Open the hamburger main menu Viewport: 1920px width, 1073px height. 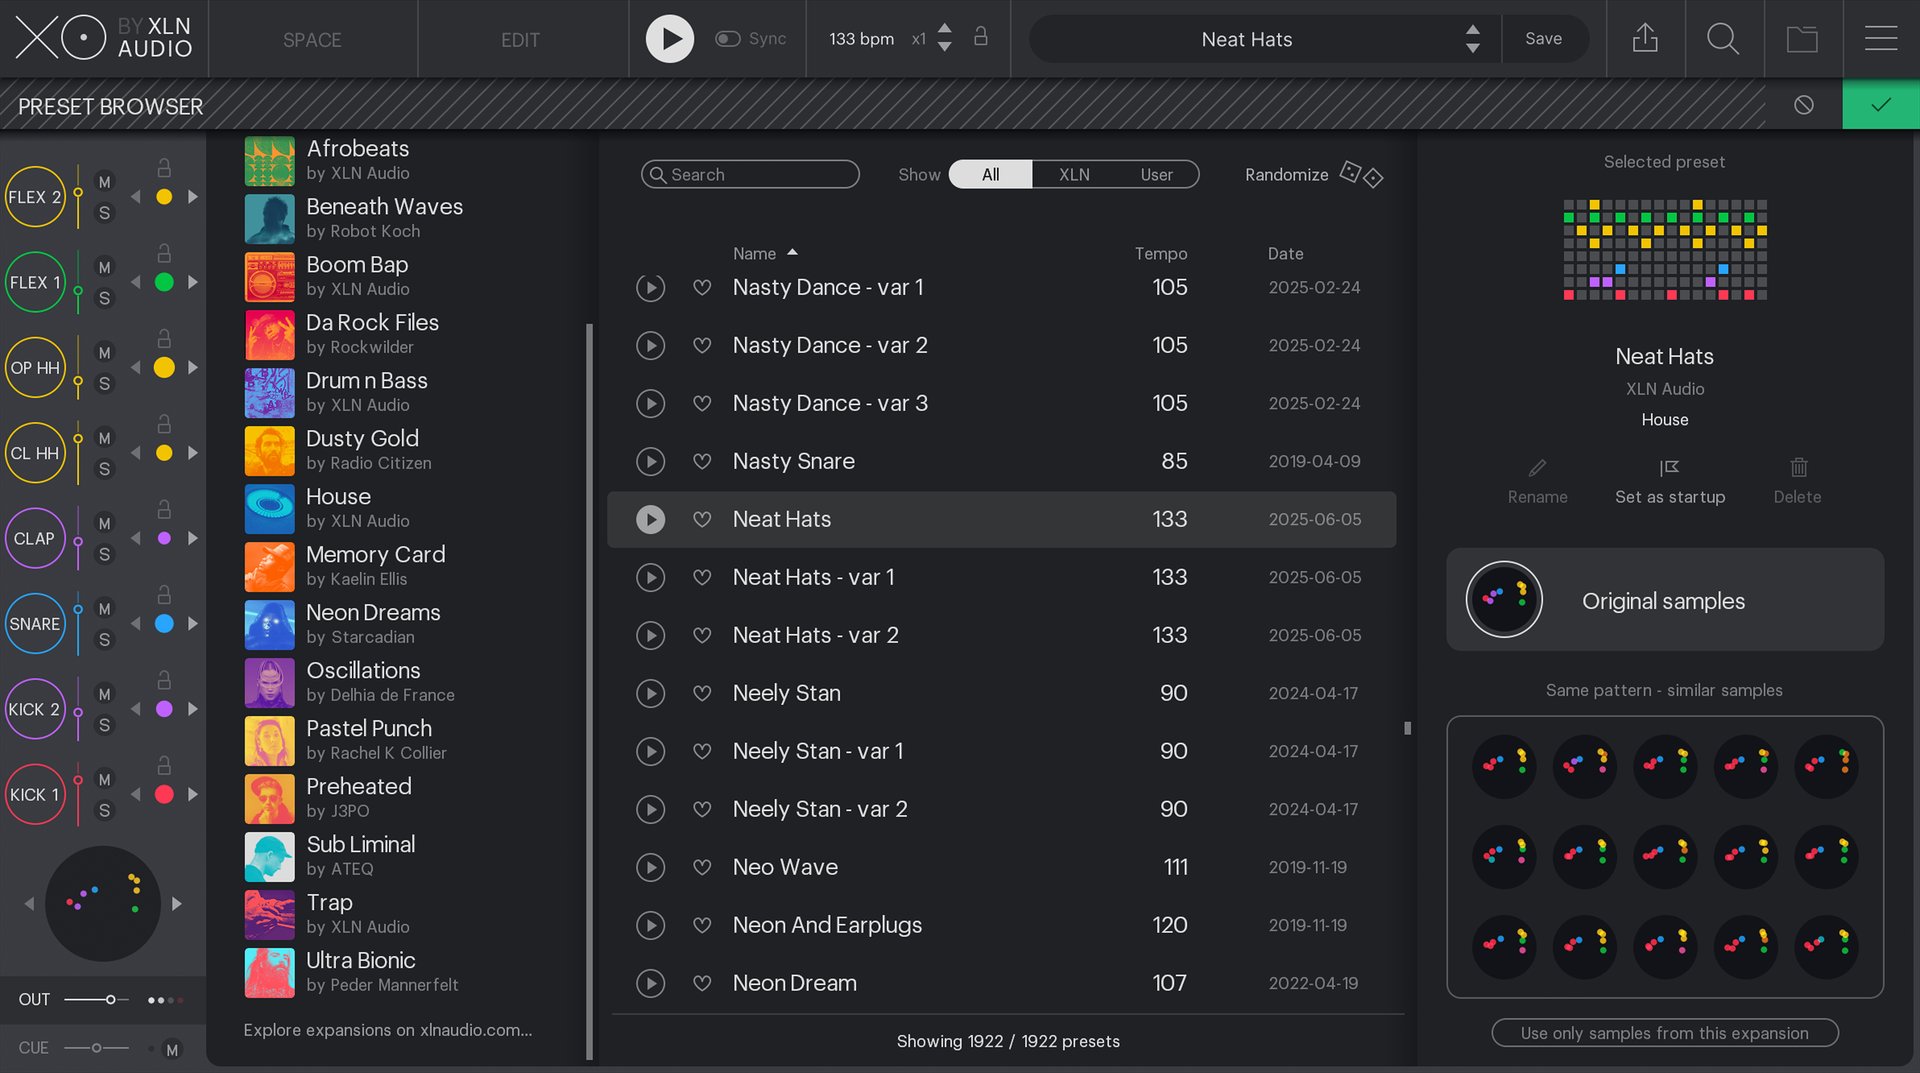(x=1881, y=39)
